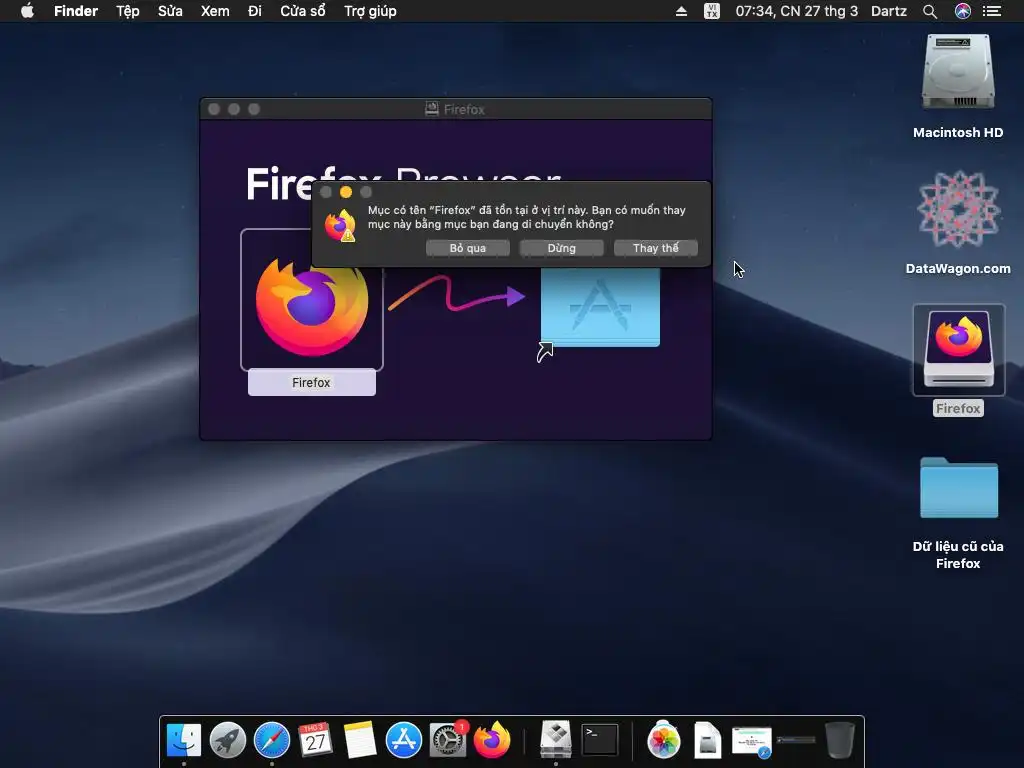Click the eject icon in menu bar
The width and height of the screenshot is (1024, 768).
681,11
